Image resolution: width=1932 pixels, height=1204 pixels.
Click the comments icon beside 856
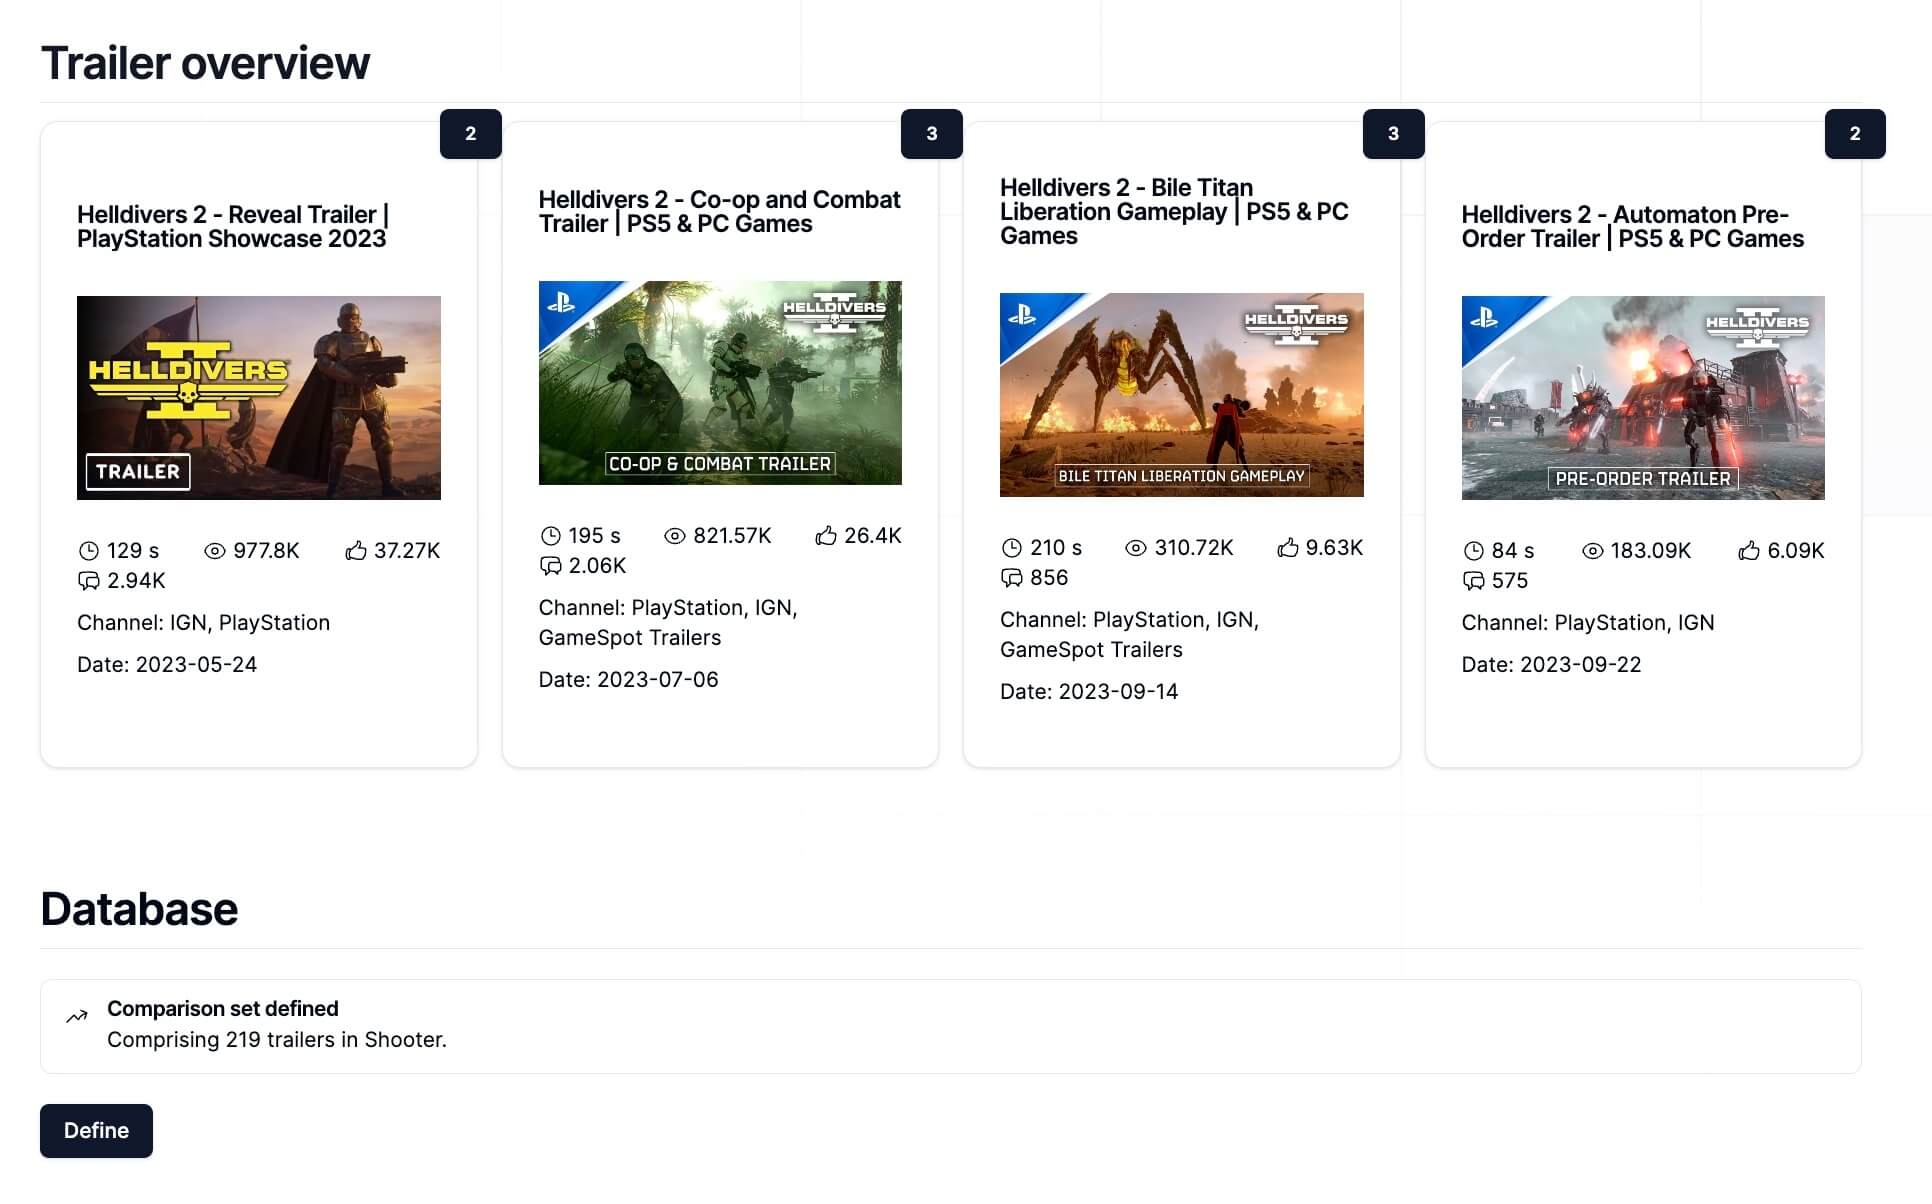point(1012,578)
